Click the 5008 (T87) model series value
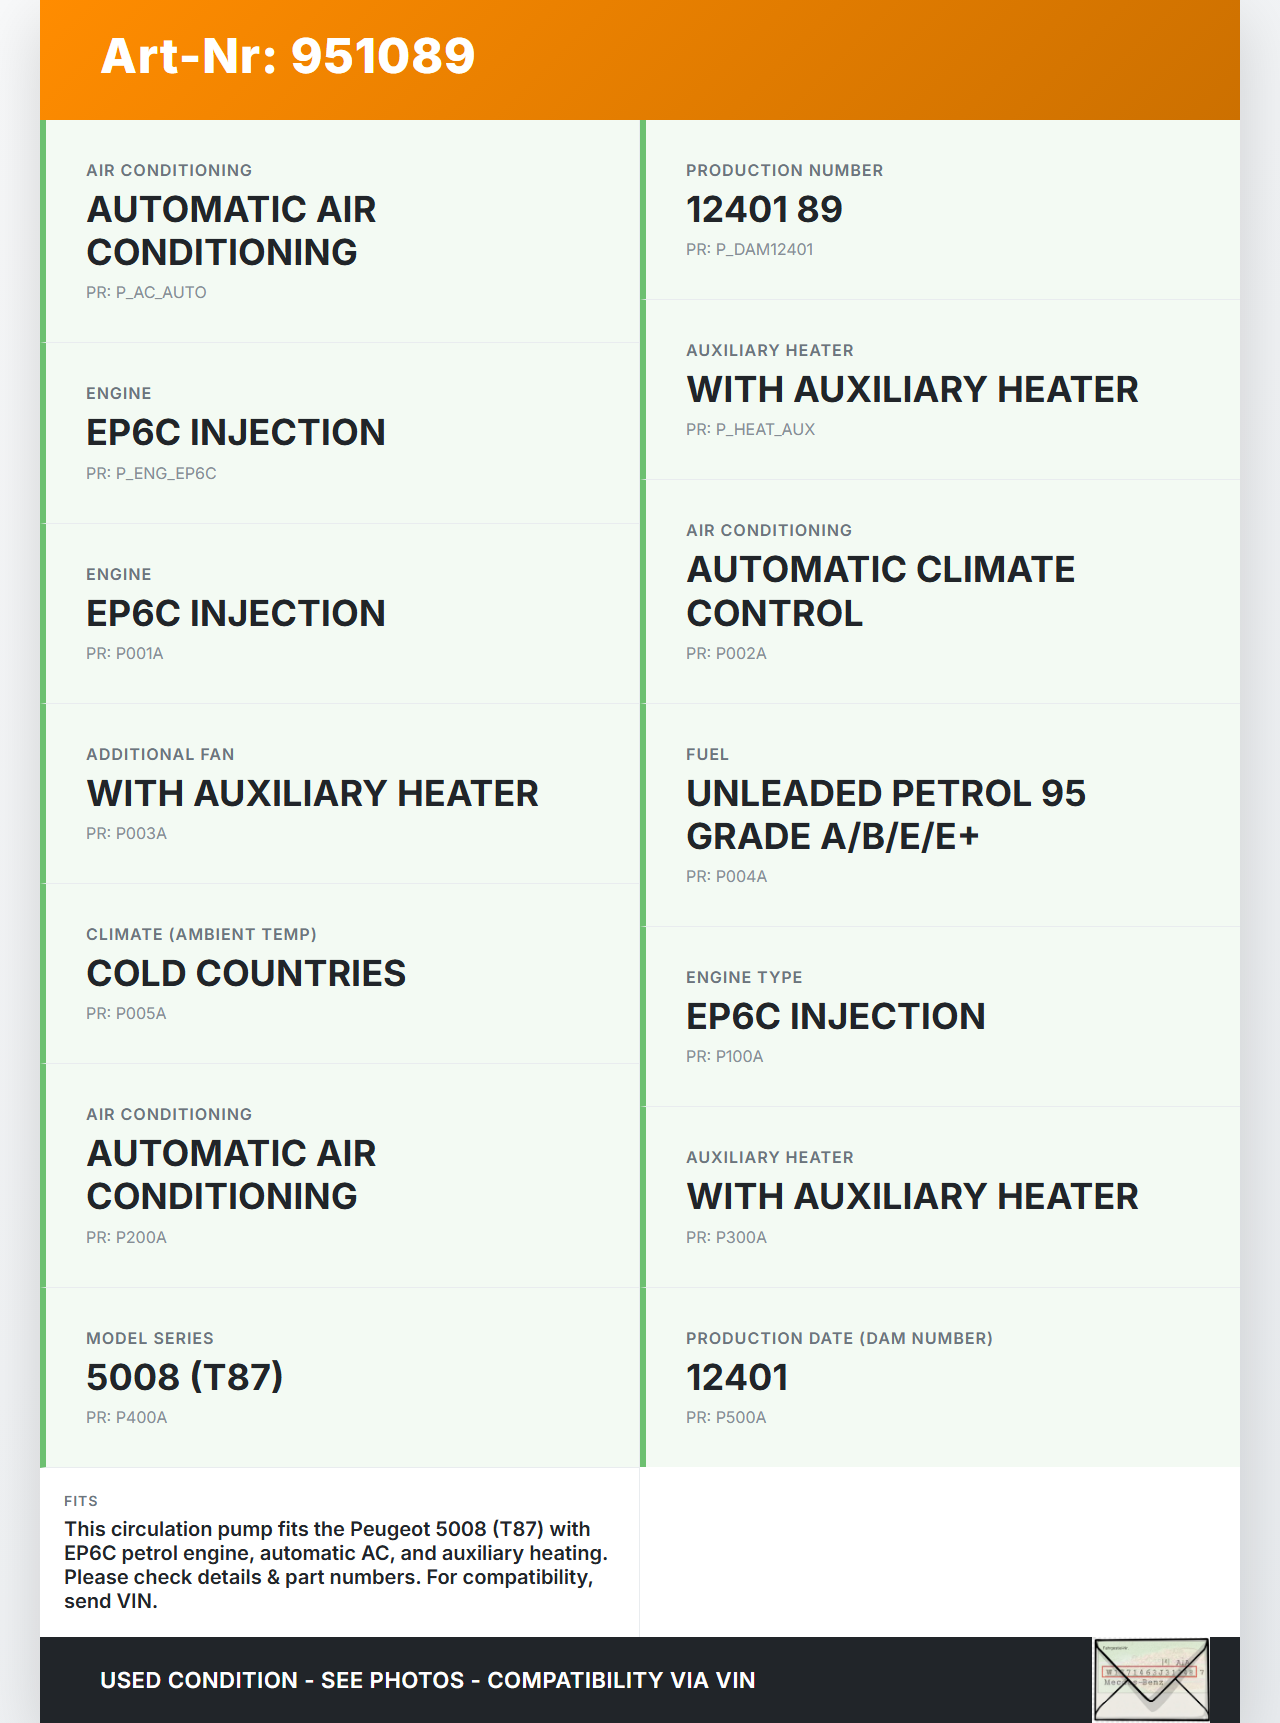 pos(185,1377)
